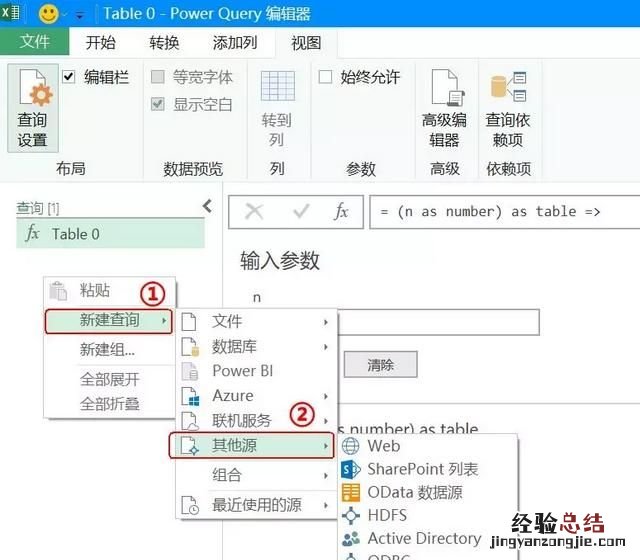Screen dimensions: 640x560
Task: Choose New Group (新建组...) from context menu
Action: click(107, 350)
